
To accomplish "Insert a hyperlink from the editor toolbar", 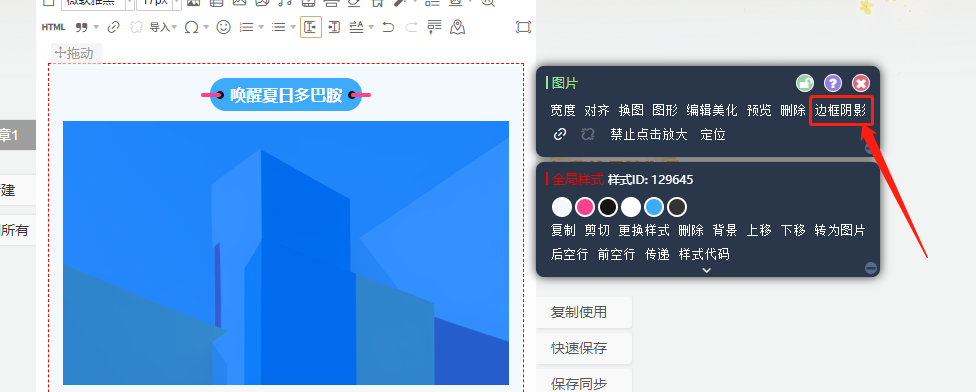I will pyautogui.click(x=113, y=27).
